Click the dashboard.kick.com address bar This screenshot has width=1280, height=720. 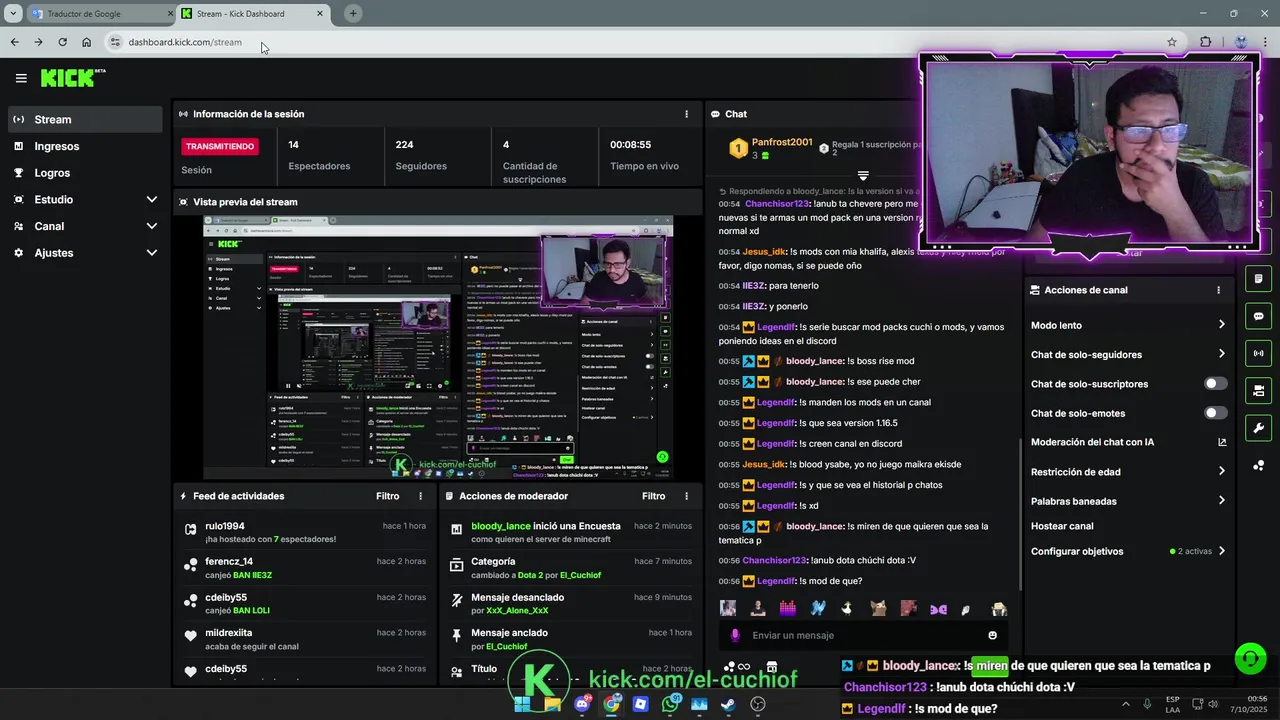tap(640, 42)
